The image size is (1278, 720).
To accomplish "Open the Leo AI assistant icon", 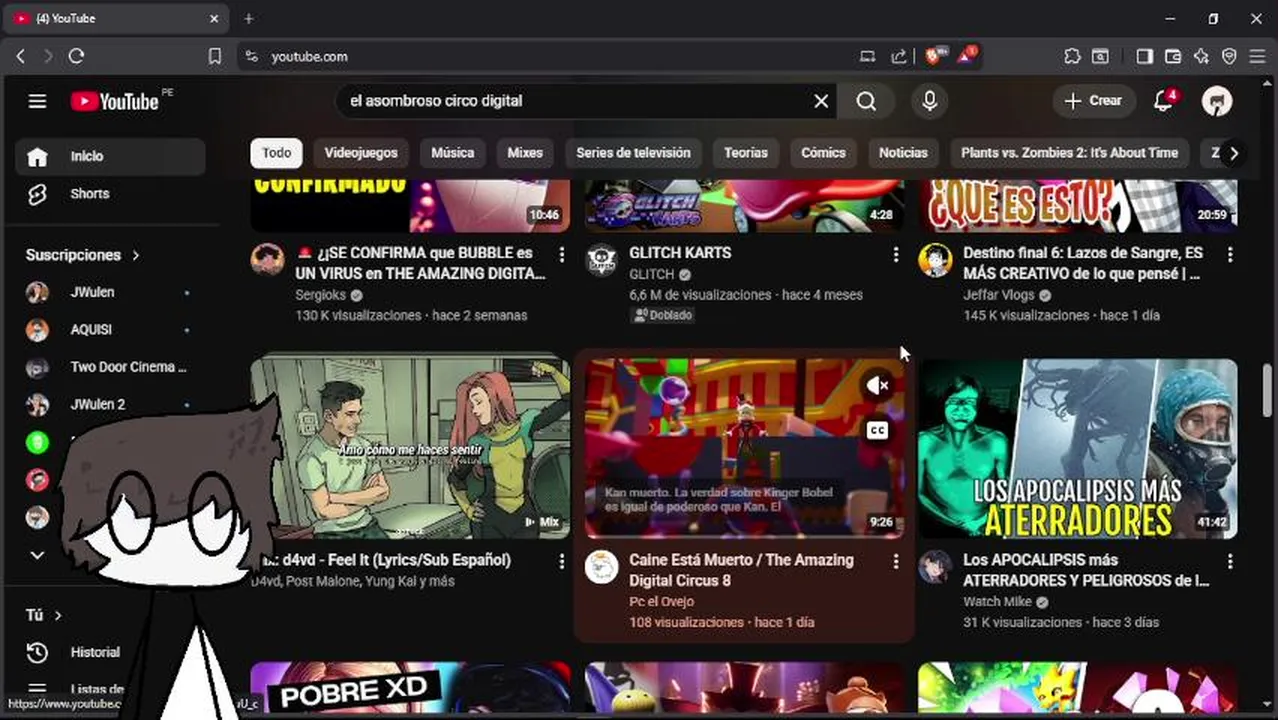I will coord(1201,57).
